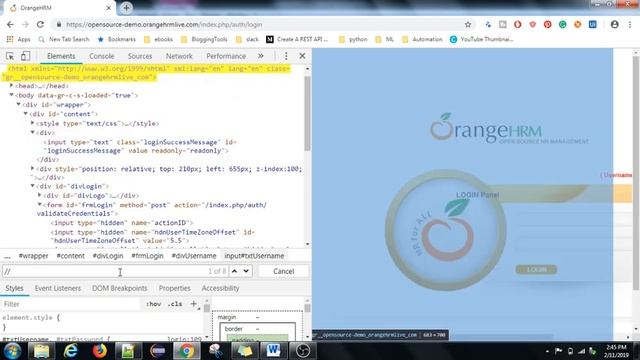Click the Styles Filter input

(70, 304)
